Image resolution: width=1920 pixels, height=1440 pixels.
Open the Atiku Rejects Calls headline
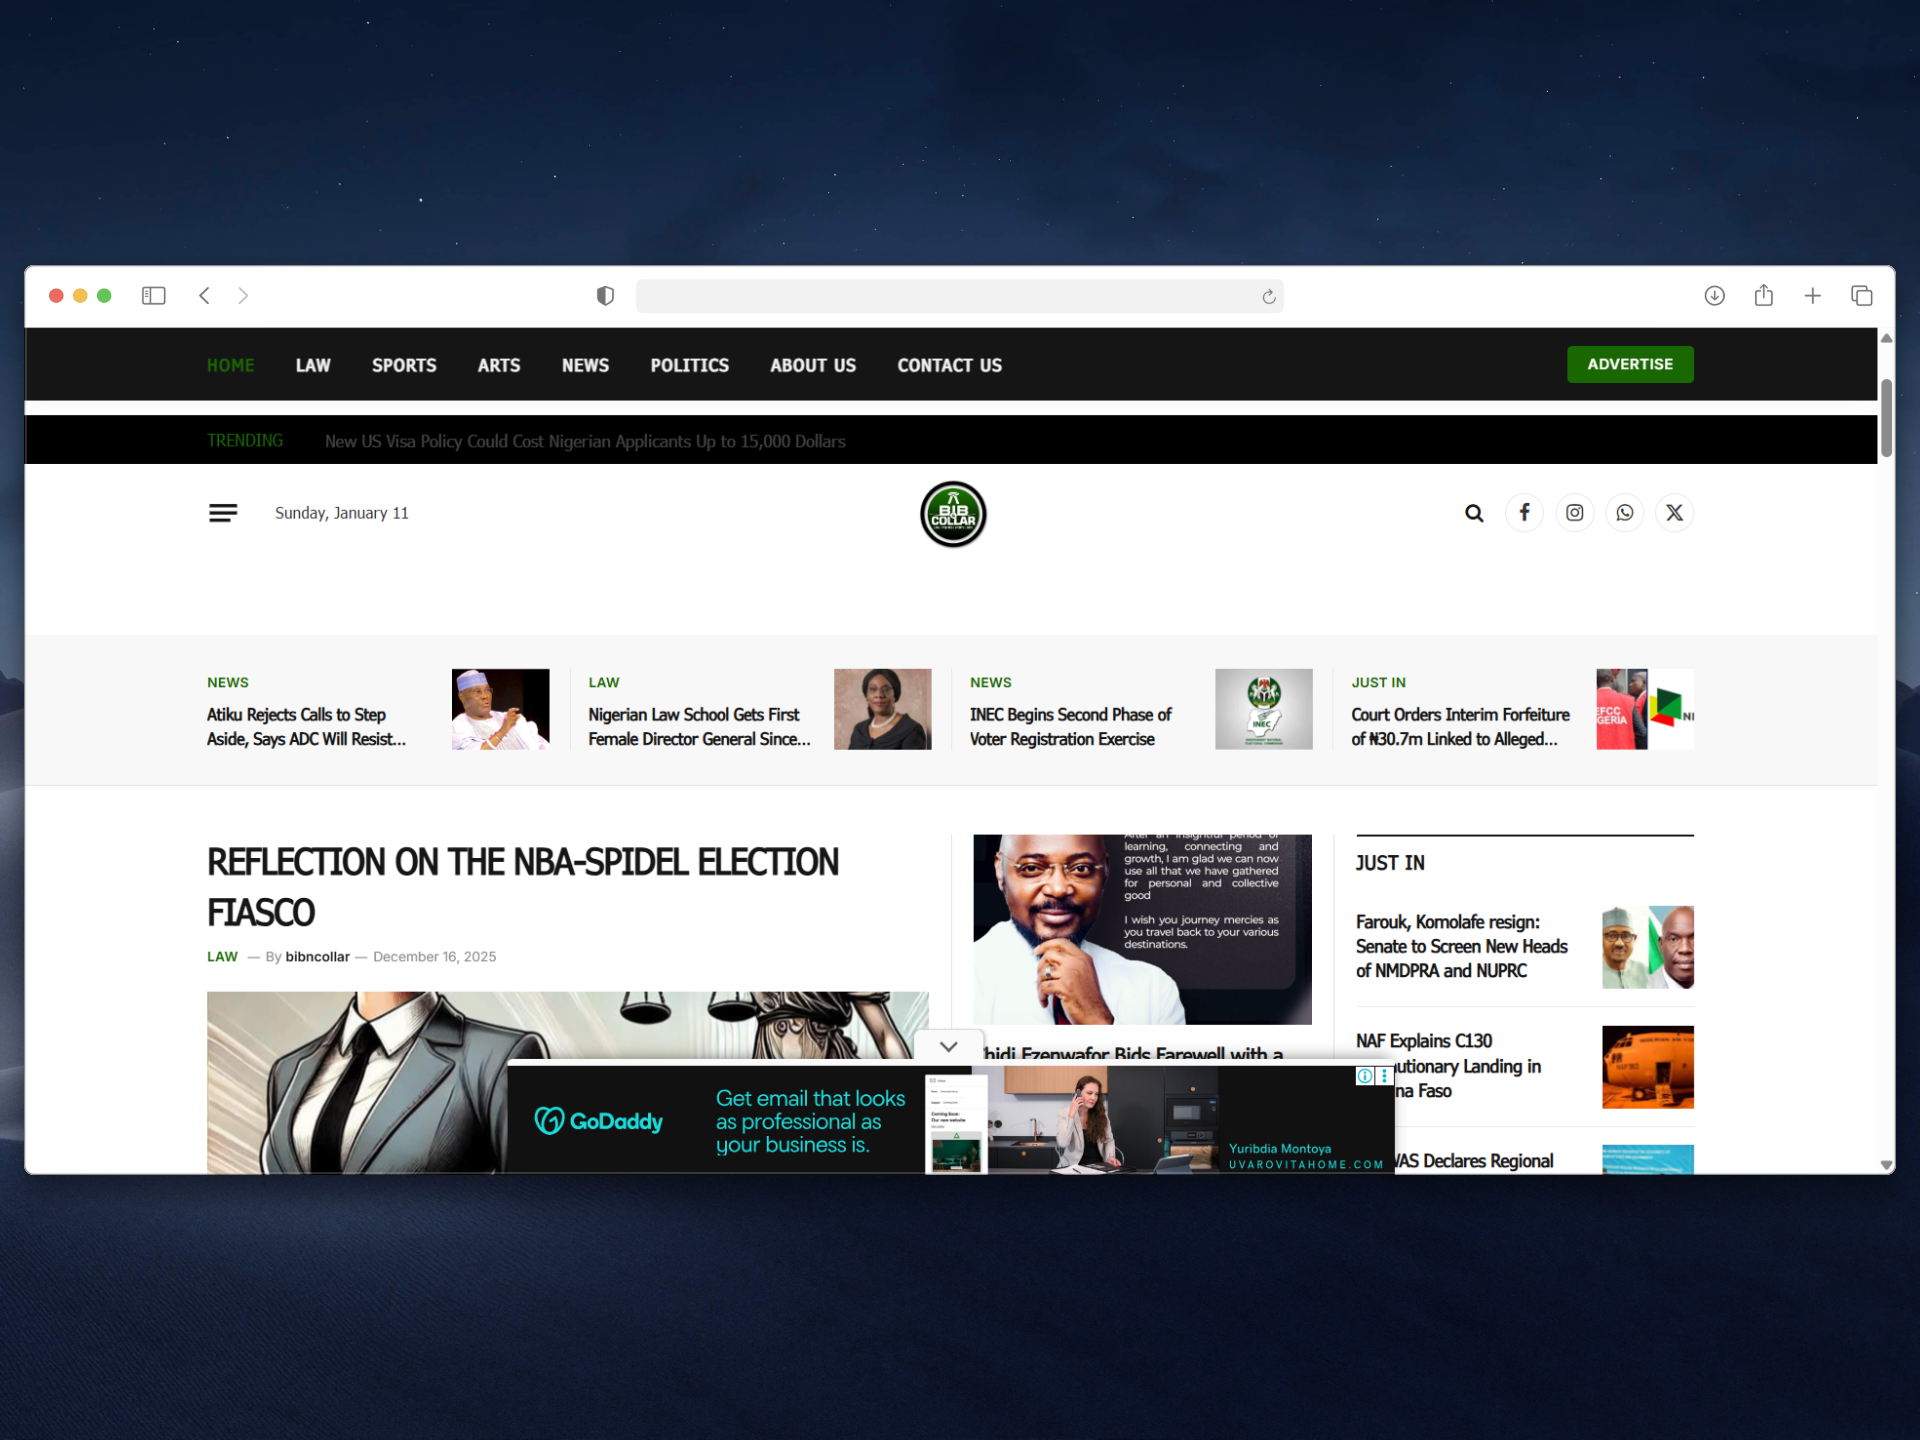click(x=306, y=727)
